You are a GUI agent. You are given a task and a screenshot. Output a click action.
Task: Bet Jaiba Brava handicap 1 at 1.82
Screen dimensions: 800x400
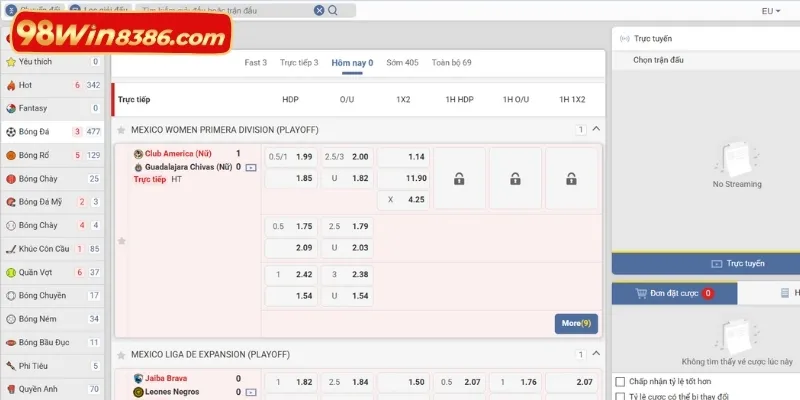tap(291, 382)
